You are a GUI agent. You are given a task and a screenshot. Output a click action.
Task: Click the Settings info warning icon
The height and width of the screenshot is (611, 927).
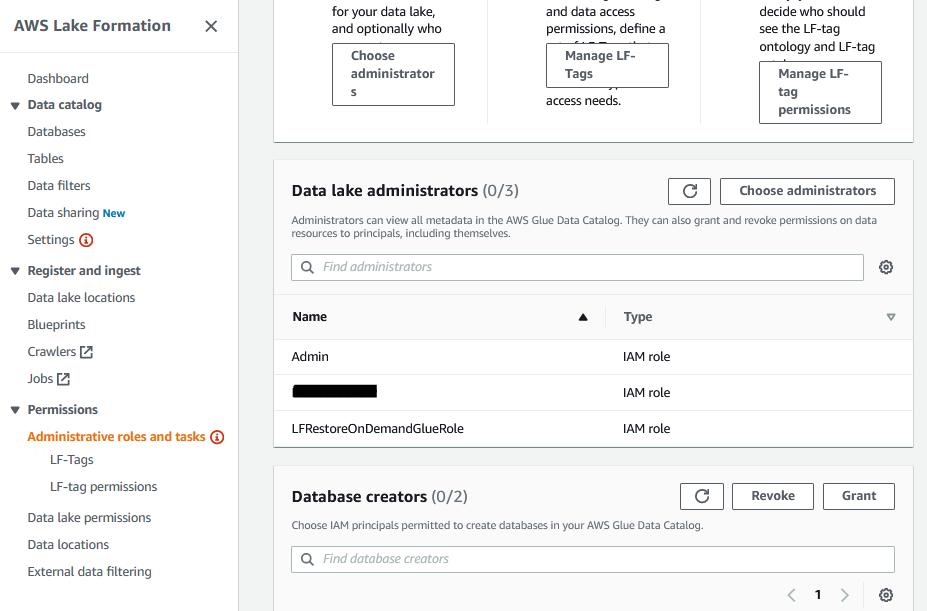click(86, 240)
